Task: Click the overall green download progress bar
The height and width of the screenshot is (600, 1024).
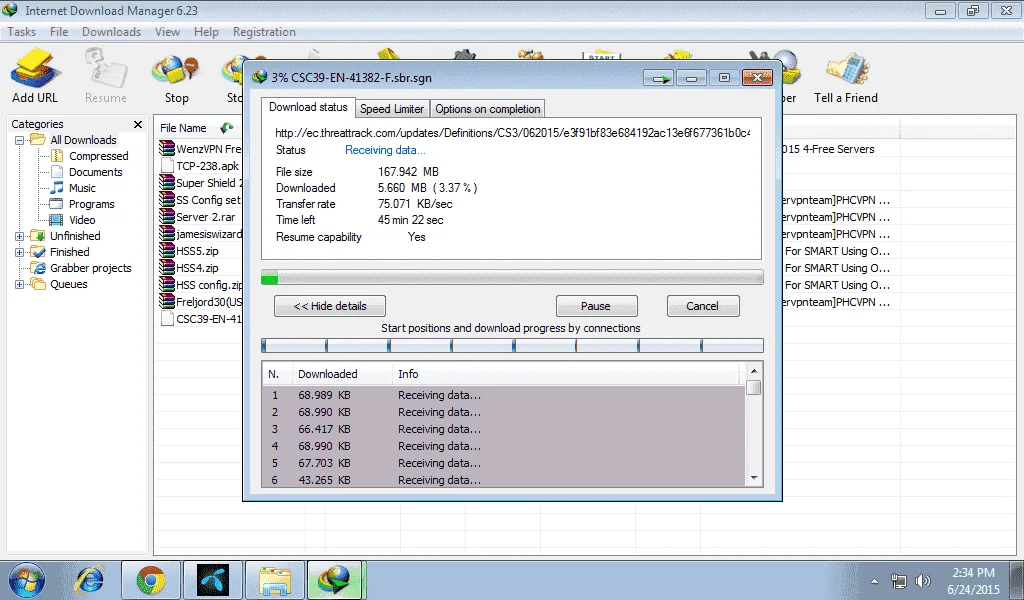Action: pos(512,278)
